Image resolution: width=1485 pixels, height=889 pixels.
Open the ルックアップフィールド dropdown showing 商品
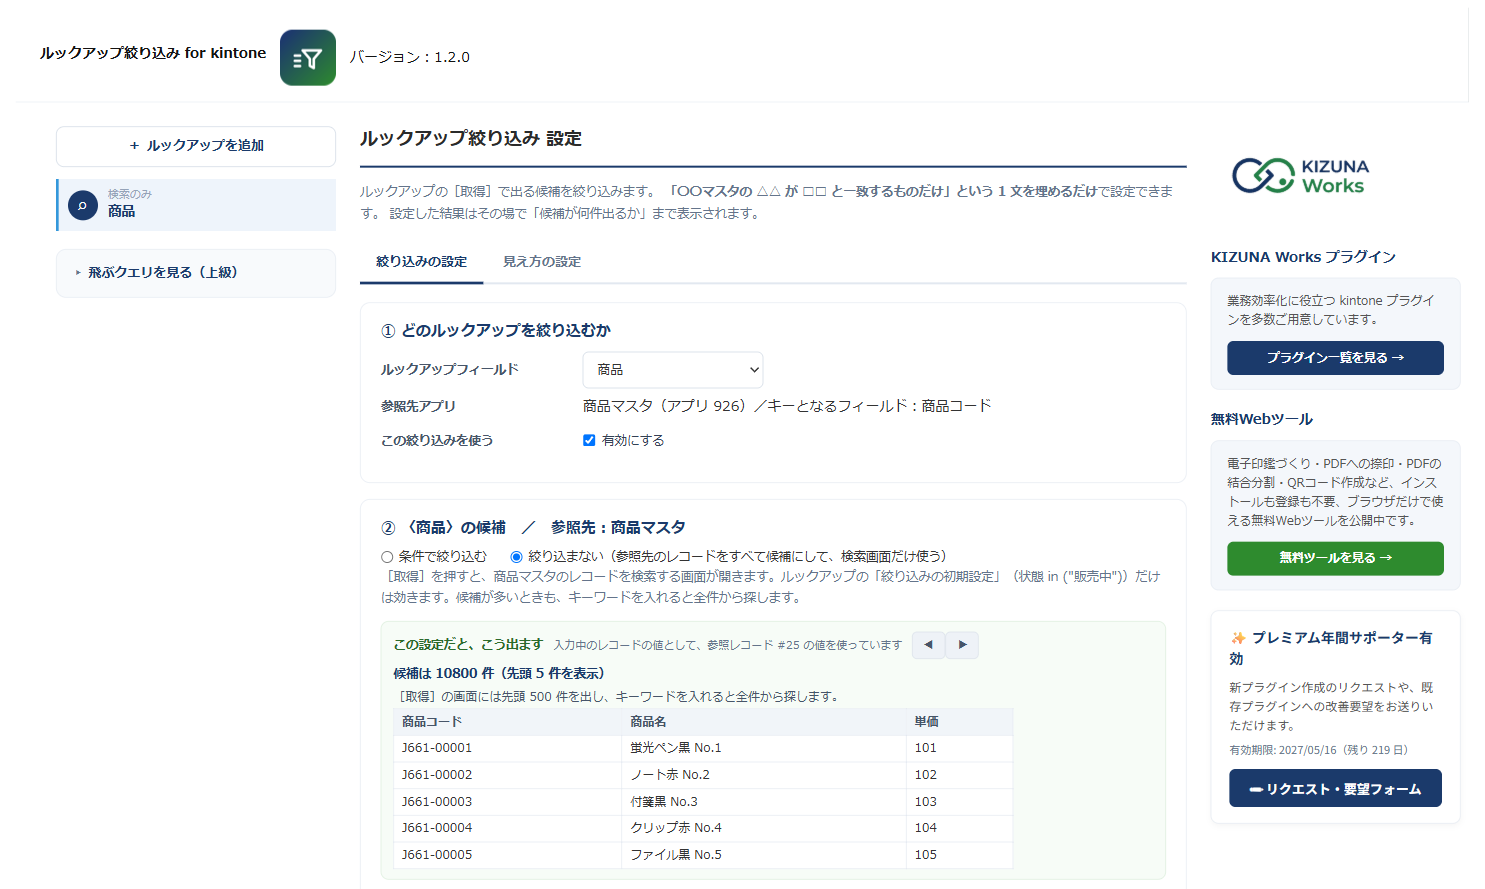(673, 370)
